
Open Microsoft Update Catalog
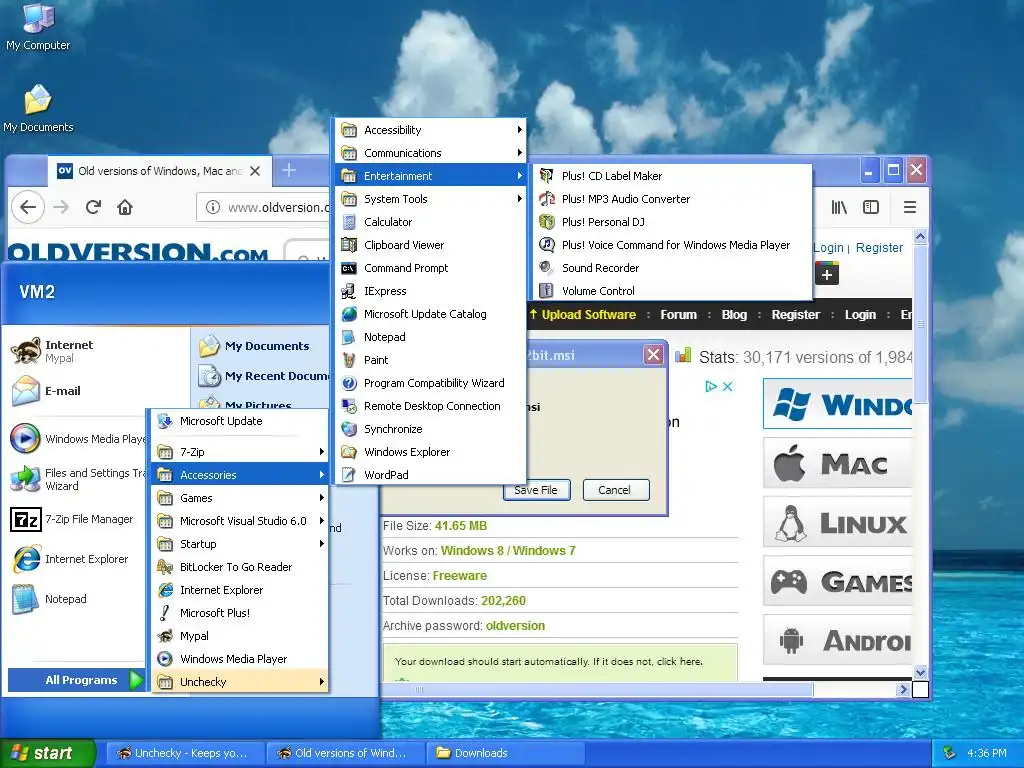coord(431,314)
